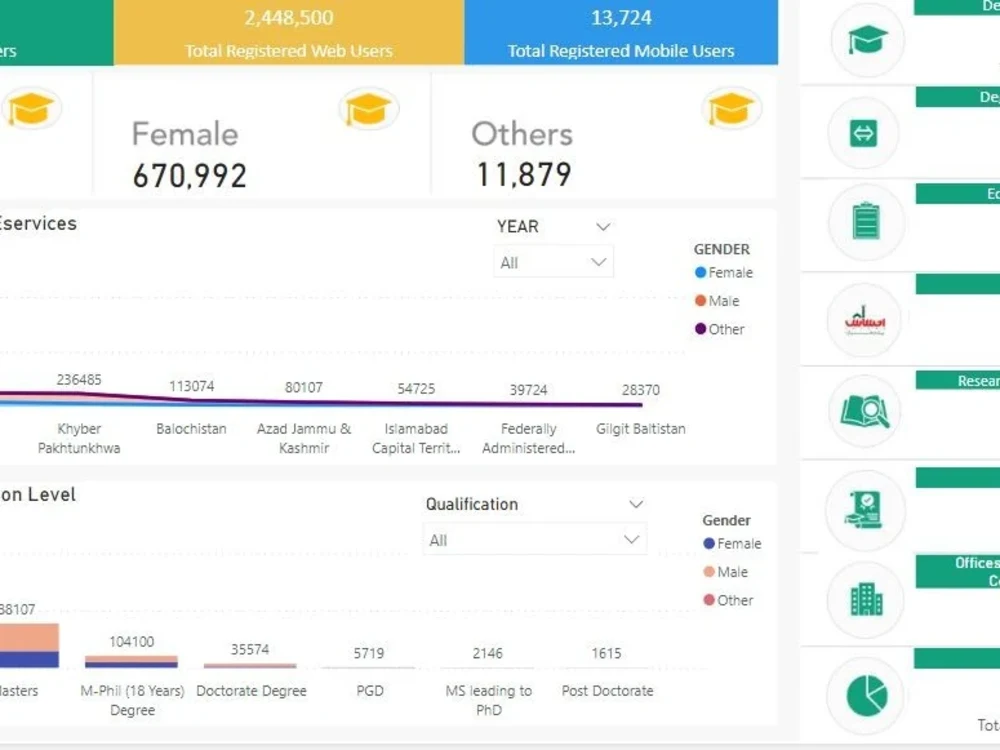1000x750 pixels.
Task: Open the Offices building icon
Action: click(864, 599)
